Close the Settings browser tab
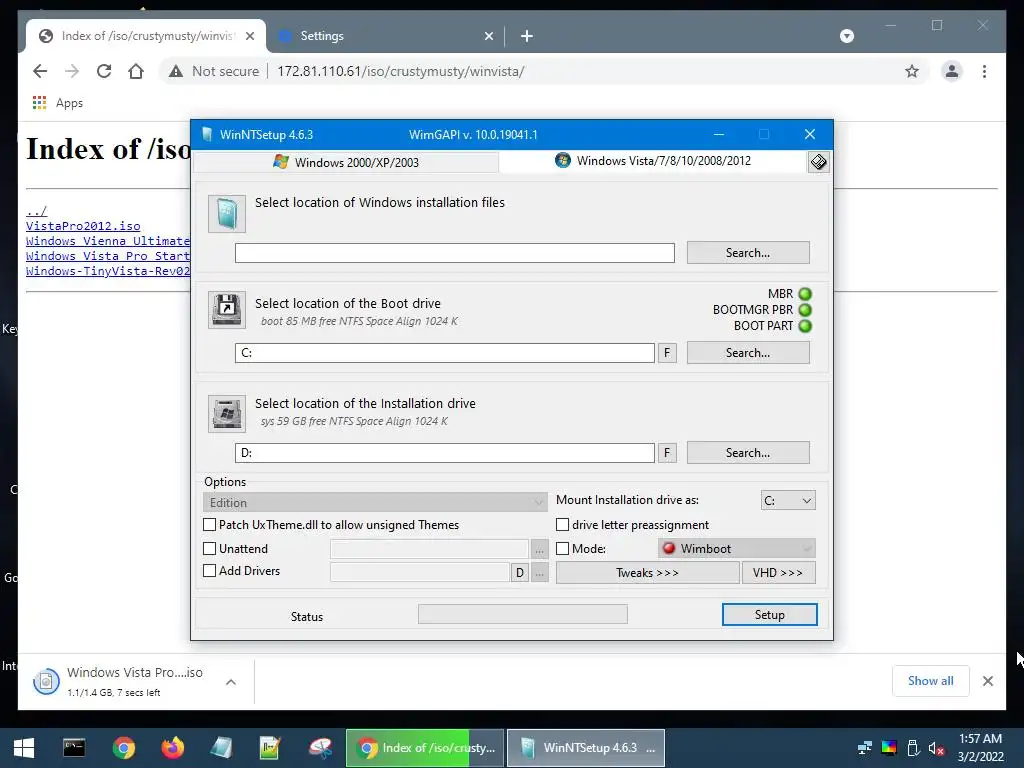Screen dimensions: 1024x768 [488, 36]
